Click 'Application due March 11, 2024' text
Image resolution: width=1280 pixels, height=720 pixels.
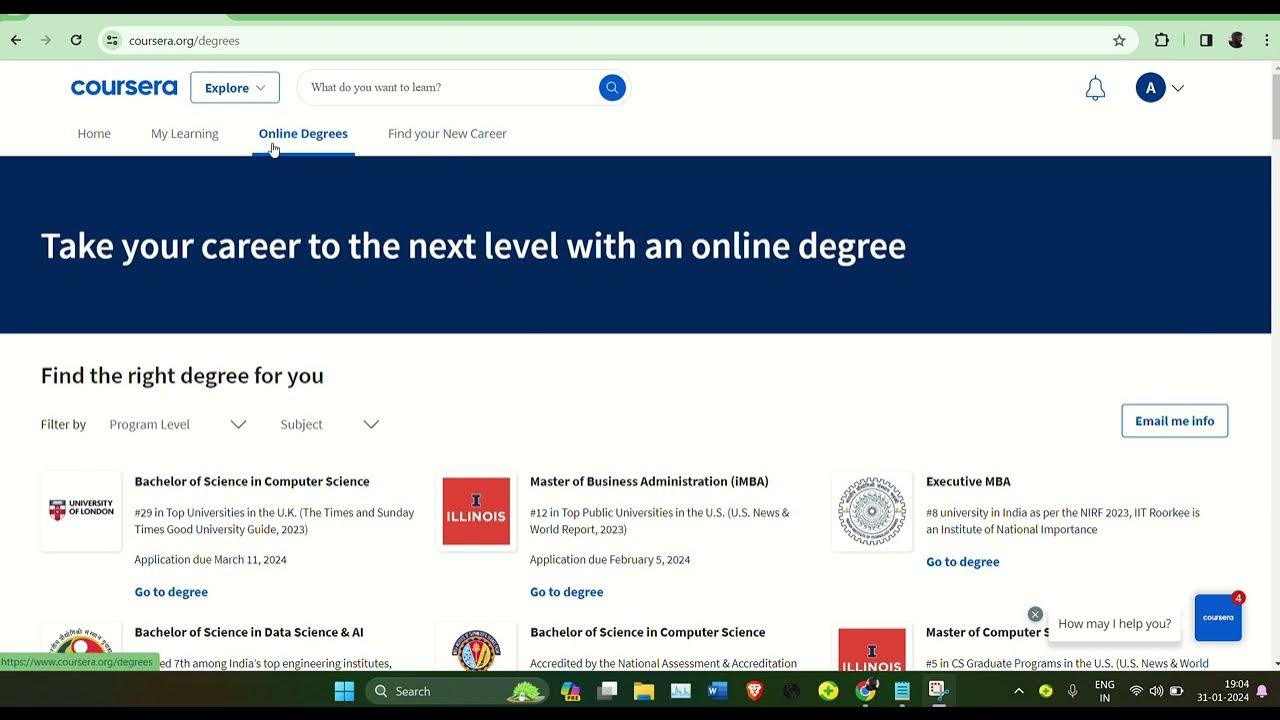pyautogui.click(x=210, y=560)
